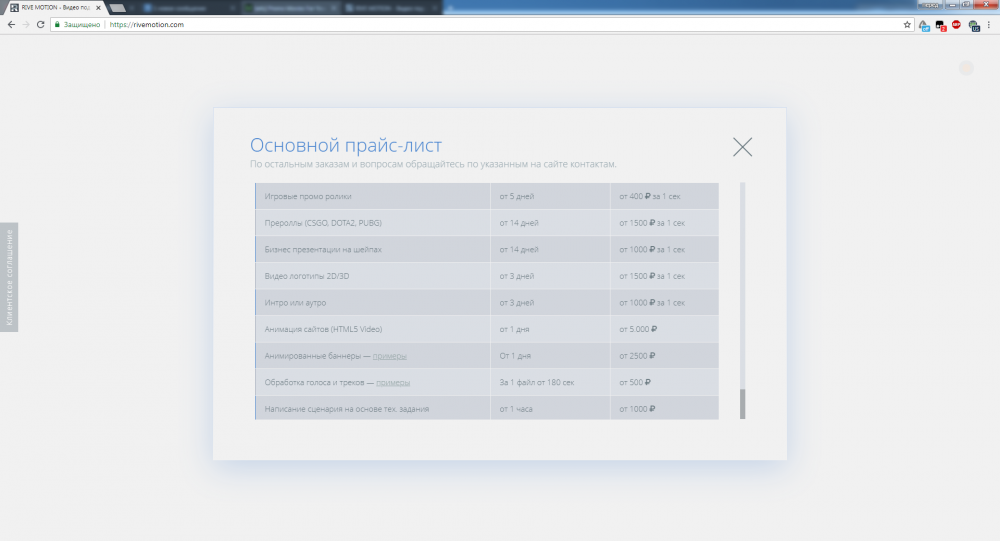Switch to the RIVE MOTION browser tab
This screenshot has width=1000, height=541.
coord(50,7)
